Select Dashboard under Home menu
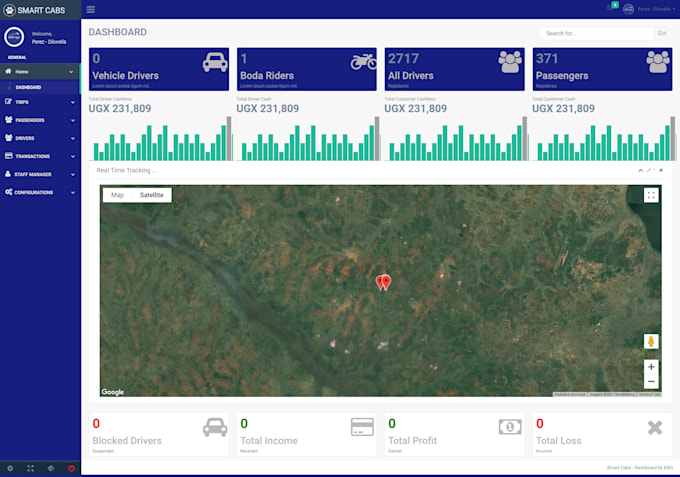The width and height of the screenshot is (680, 477). point(28,87)
